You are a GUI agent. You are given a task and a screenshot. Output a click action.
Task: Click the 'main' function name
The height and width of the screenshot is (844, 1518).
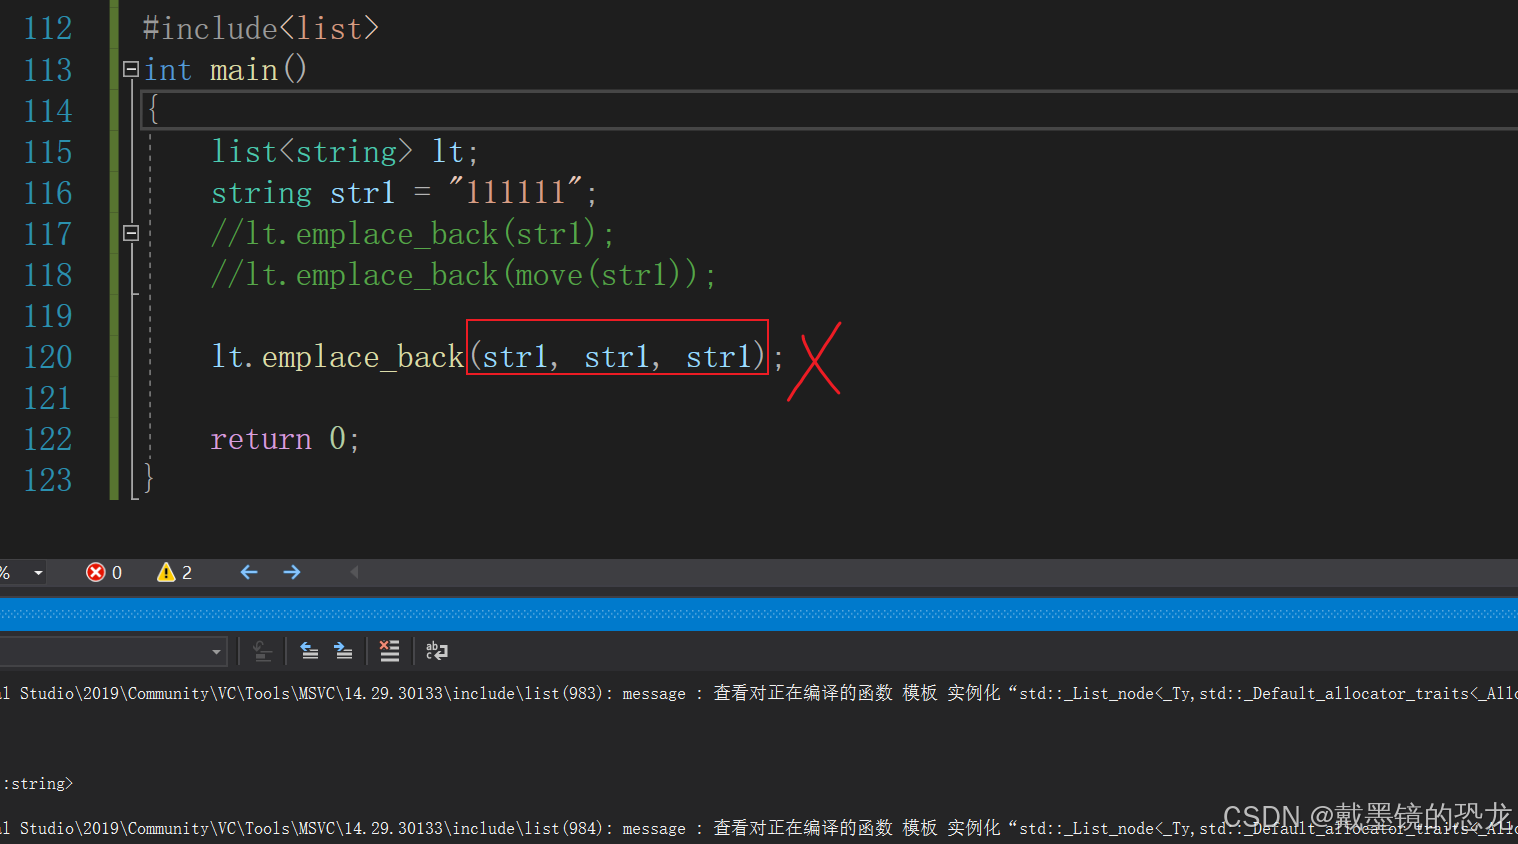pos(244,70)
